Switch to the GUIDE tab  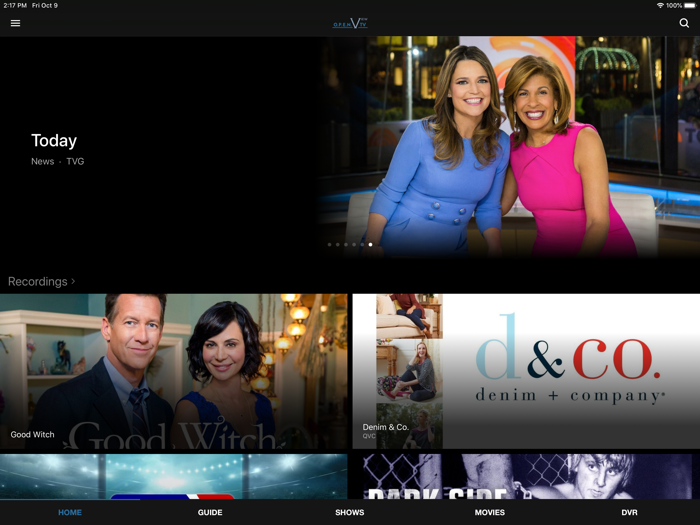210,512
